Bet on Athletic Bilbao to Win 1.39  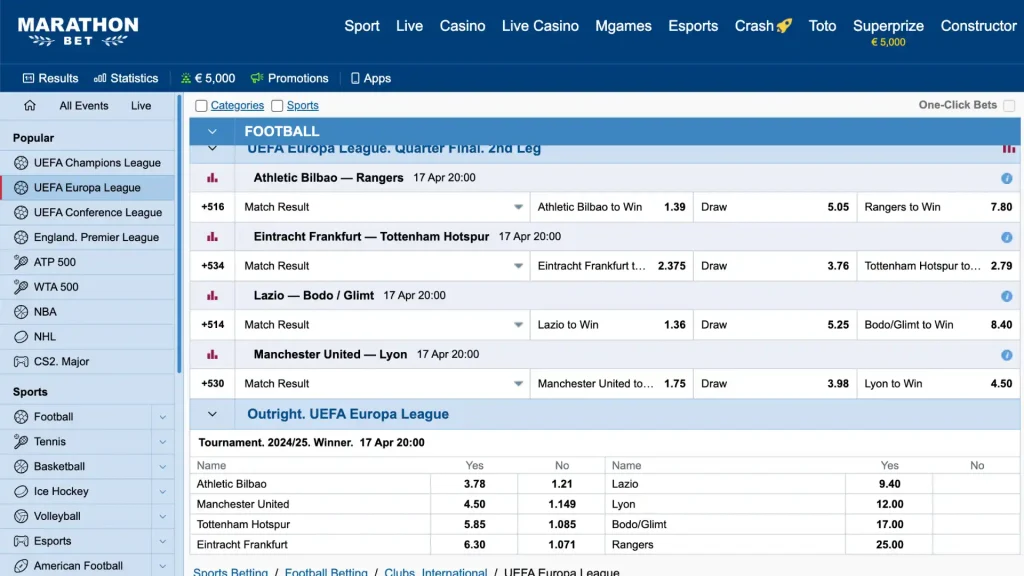(x=611, y=207)
